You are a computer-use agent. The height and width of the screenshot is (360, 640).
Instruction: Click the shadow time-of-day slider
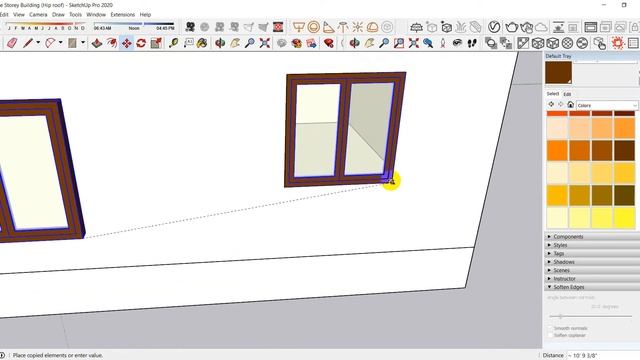coord(134,24)
